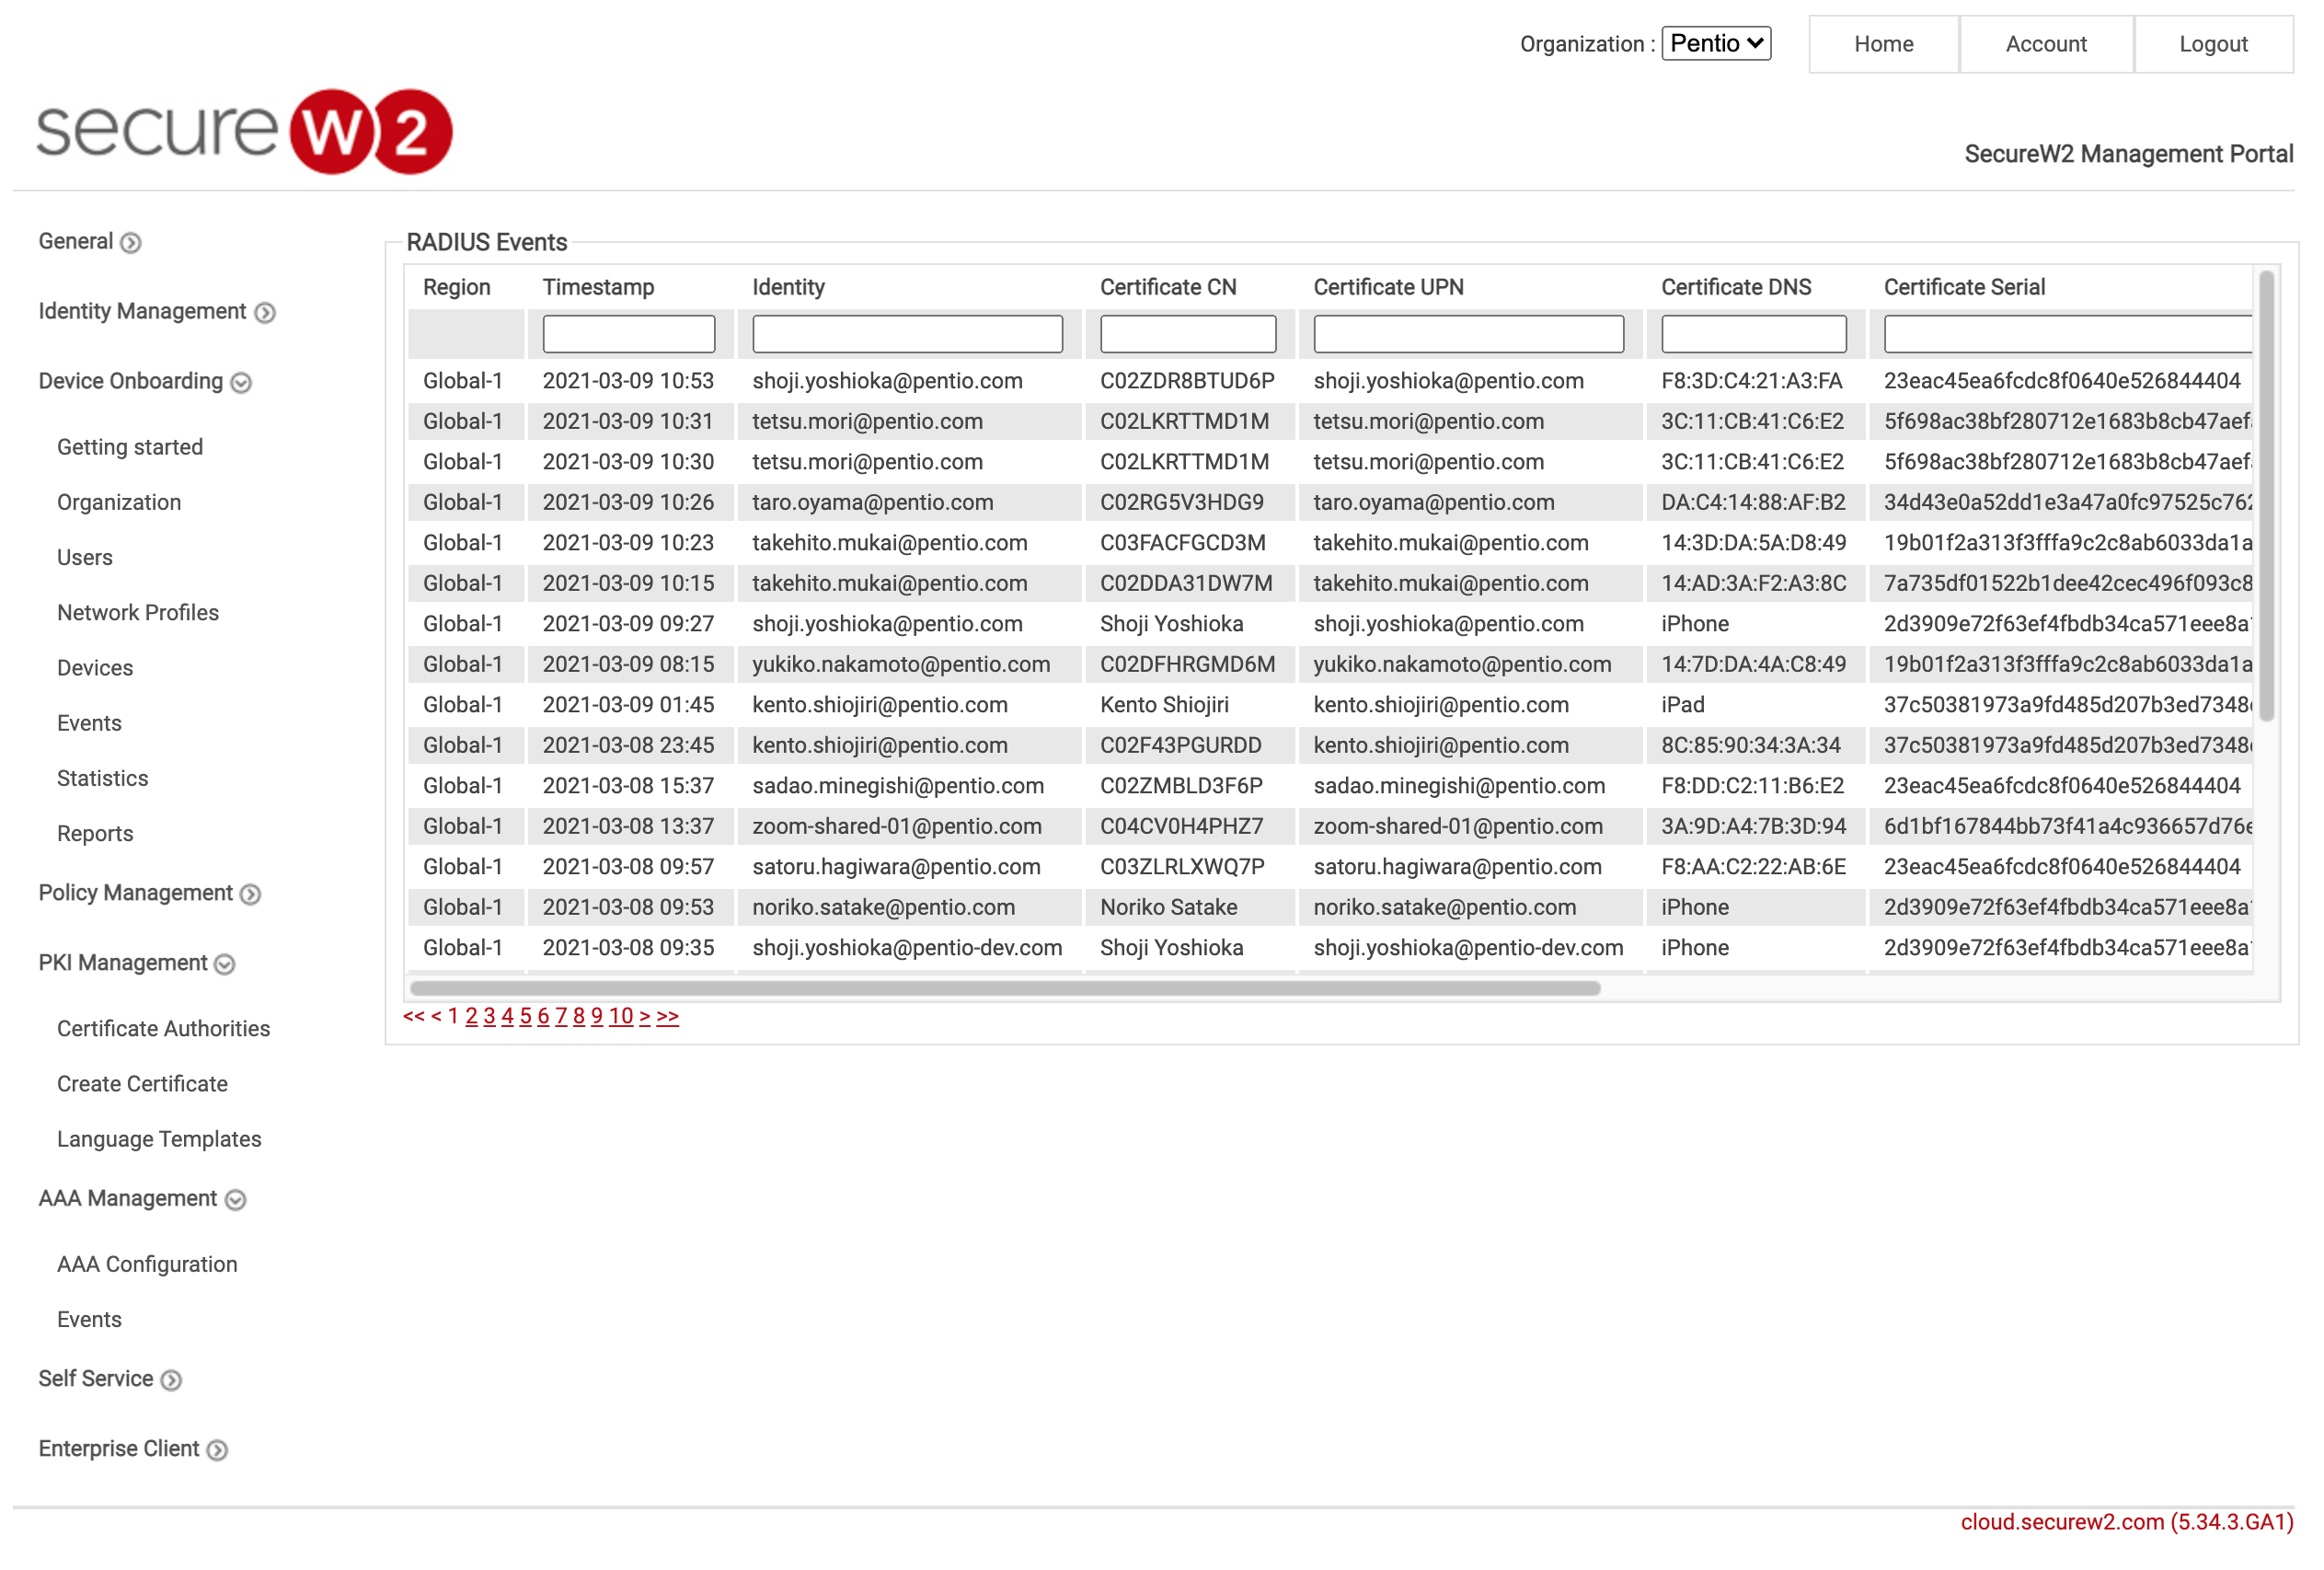Open the General menu section

click(x=76, y=241)
